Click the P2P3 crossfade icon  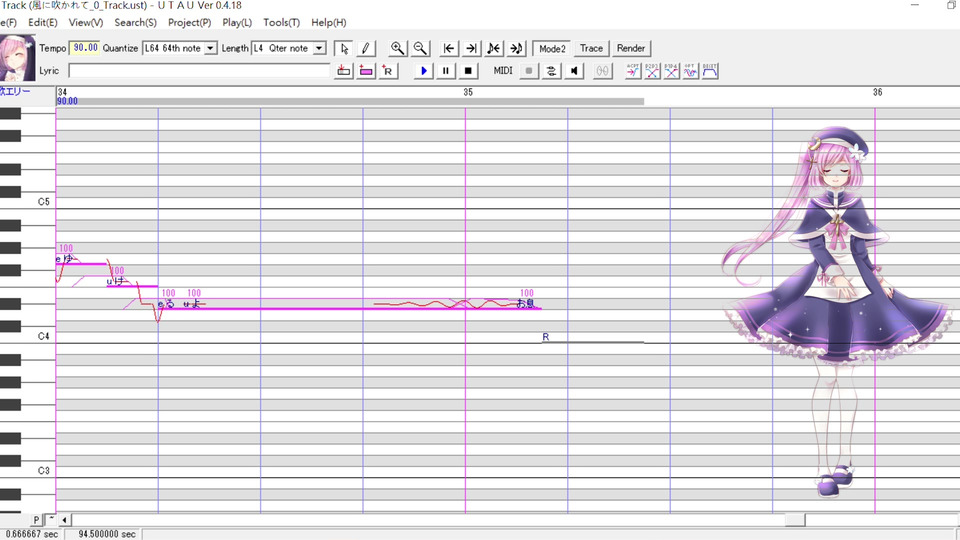click(652, 71)
